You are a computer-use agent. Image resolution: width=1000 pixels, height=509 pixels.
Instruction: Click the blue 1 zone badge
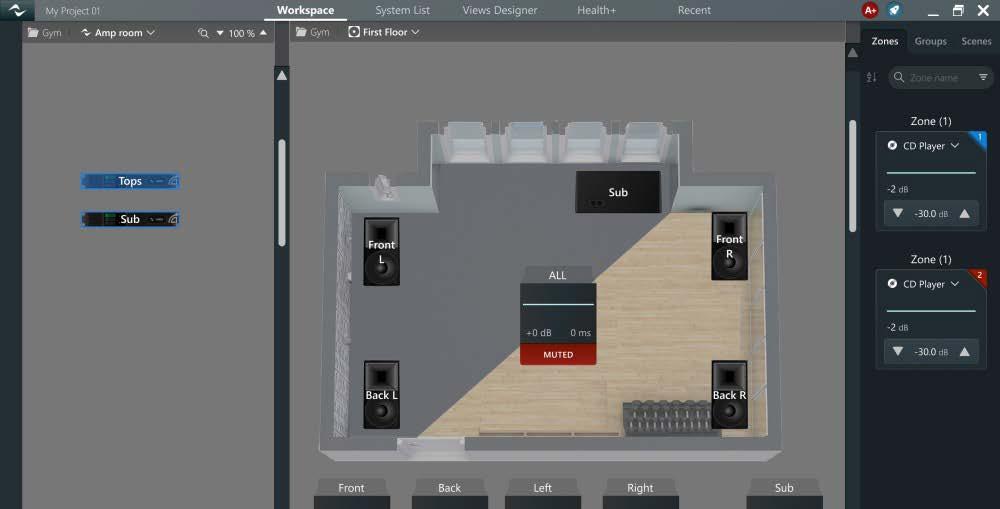(980, 138)
